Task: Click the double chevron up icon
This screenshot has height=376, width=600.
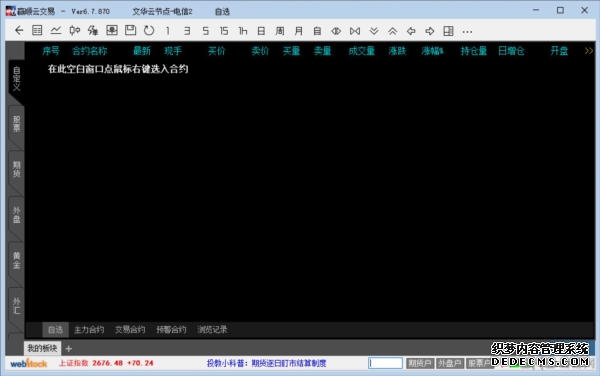Action: 392,31
